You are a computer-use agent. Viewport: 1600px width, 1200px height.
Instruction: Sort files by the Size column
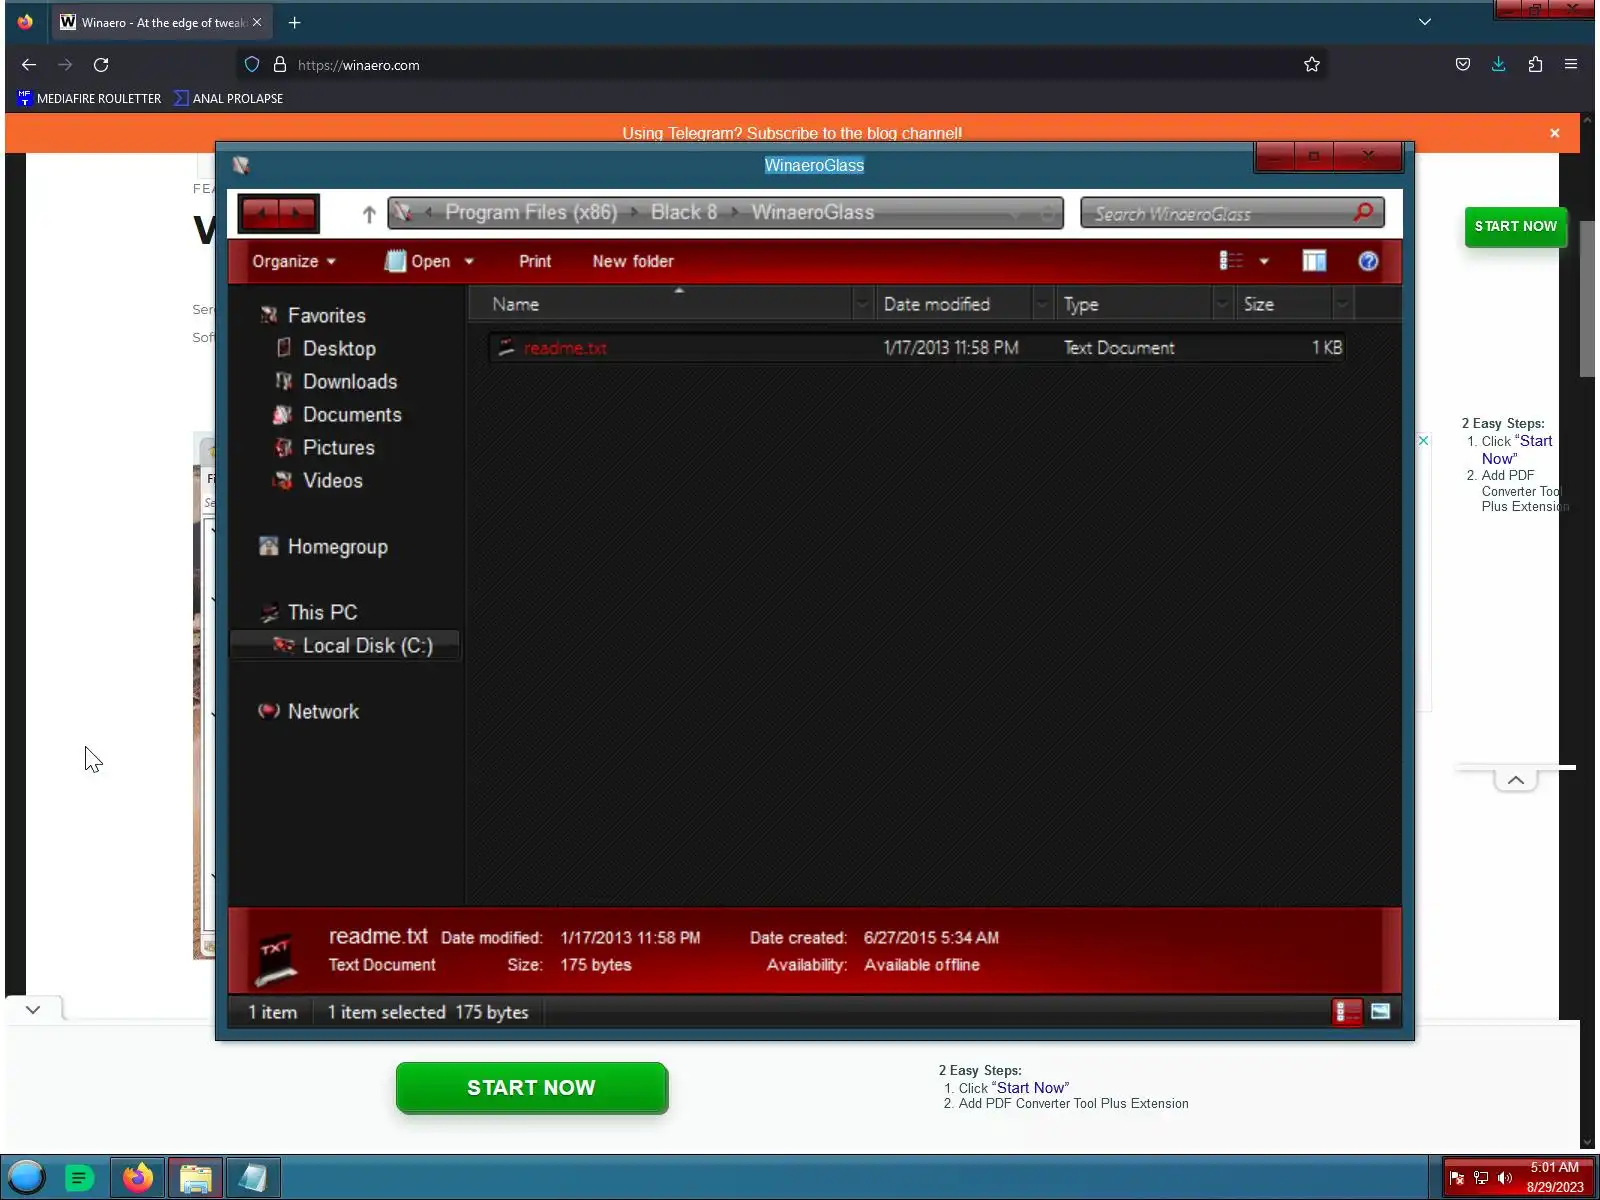click(1282, 304)
